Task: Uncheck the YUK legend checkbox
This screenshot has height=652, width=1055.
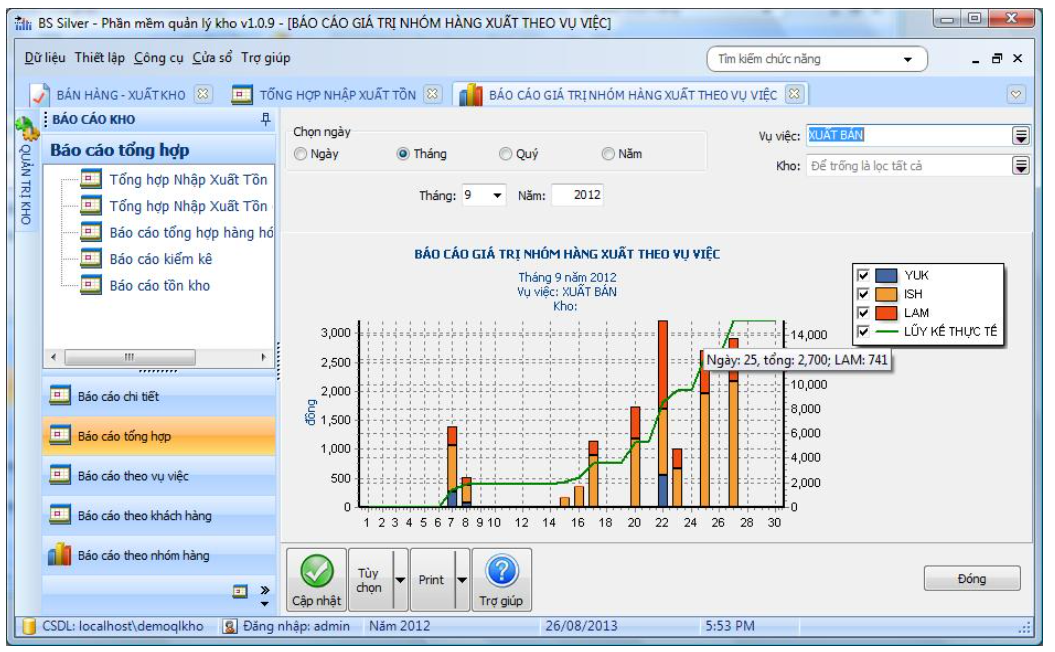Action: coord(862,275)
